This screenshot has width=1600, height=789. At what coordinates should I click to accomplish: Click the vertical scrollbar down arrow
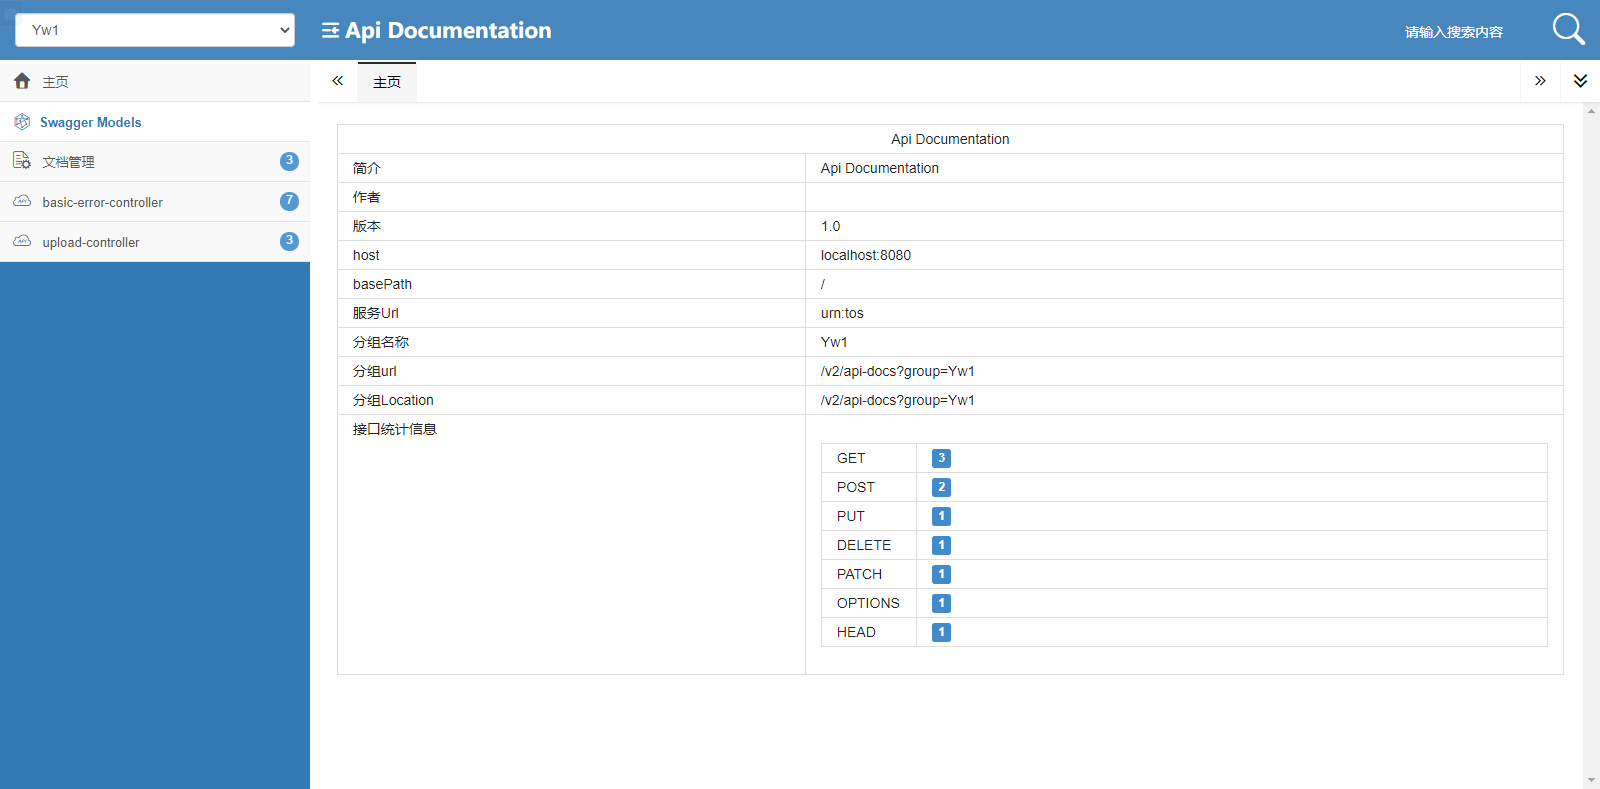1591,780
